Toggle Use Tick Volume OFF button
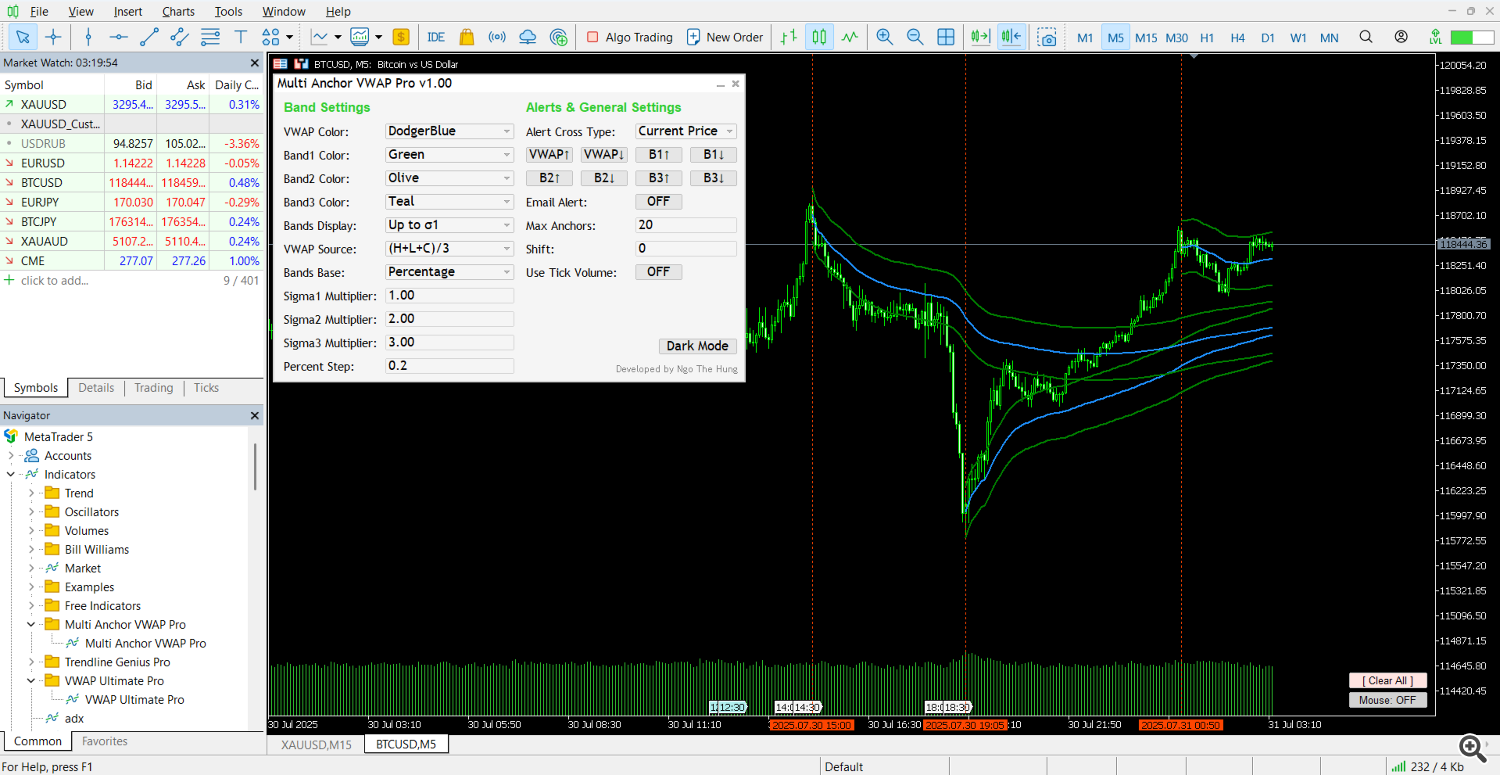Screen dimensions: 1500x775 click(x=658, y=272)
